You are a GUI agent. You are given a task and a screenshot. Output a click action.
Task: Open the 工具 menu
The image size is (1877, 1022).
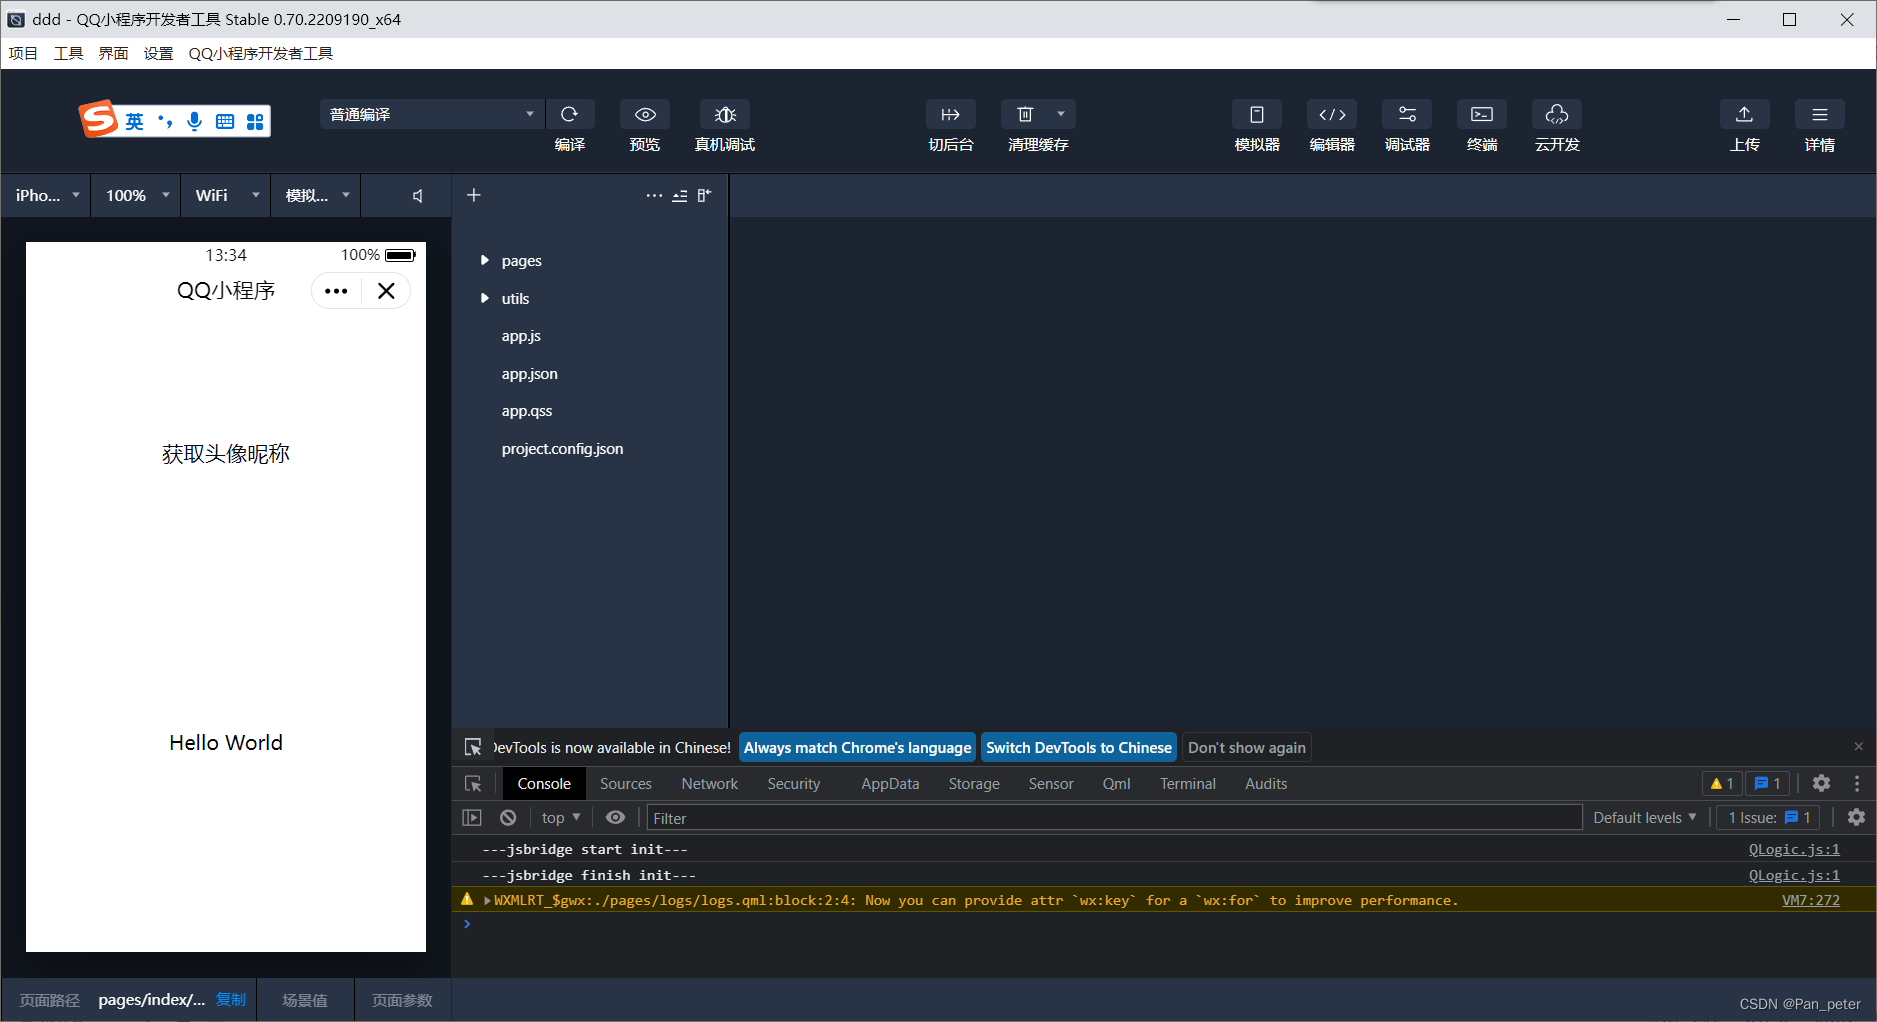tap(68, 53)
